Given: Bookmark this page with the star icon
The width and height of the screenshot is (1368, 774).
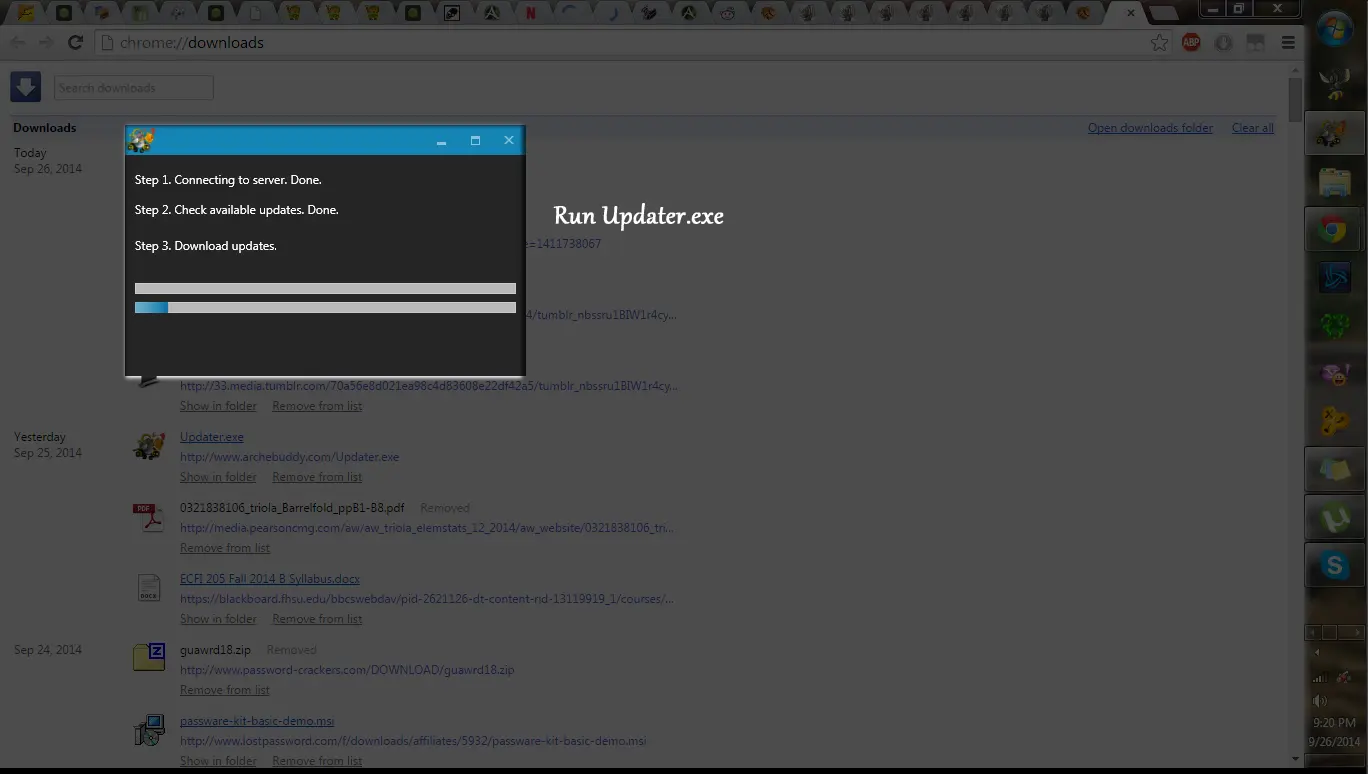Looking at the screenshot, I should click(x=1159, y=43).
